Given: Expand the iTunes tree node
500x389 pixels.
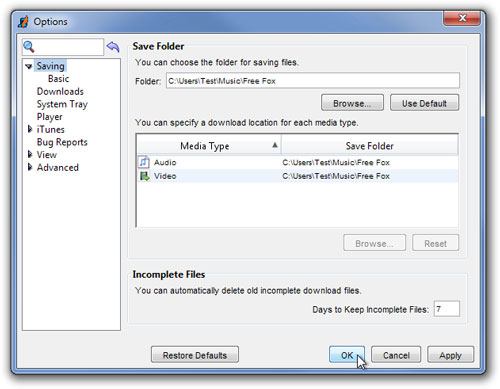Looking at the screenshot, I should [x=30, y=129].
